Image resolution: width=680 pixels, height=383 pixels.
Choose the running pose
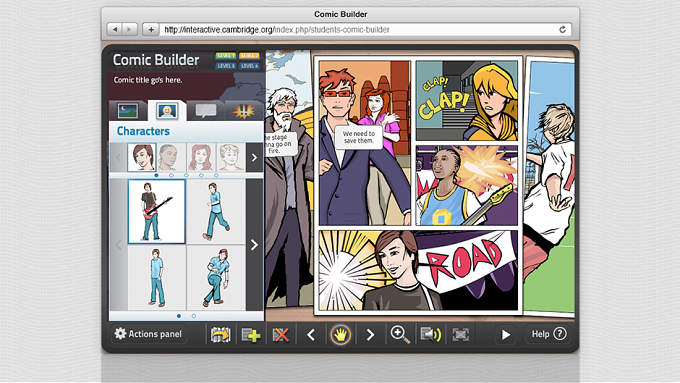(216, 212)
